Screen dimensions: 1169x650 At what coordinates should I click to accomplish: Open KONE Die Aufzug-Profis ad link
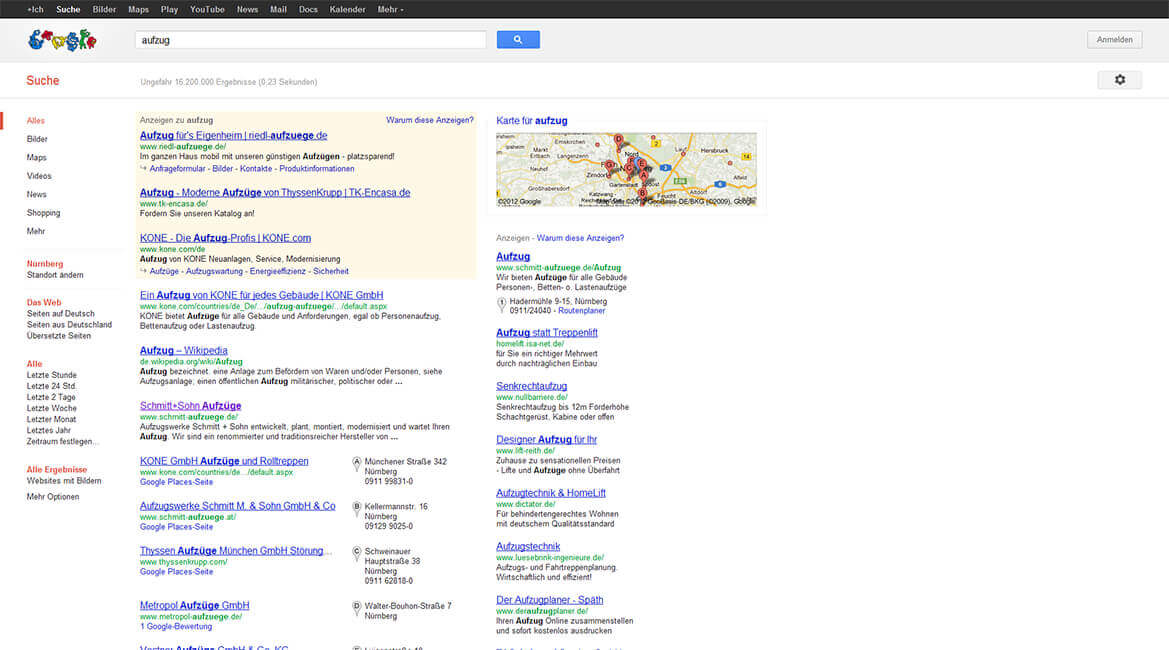[x=225, y=238]
